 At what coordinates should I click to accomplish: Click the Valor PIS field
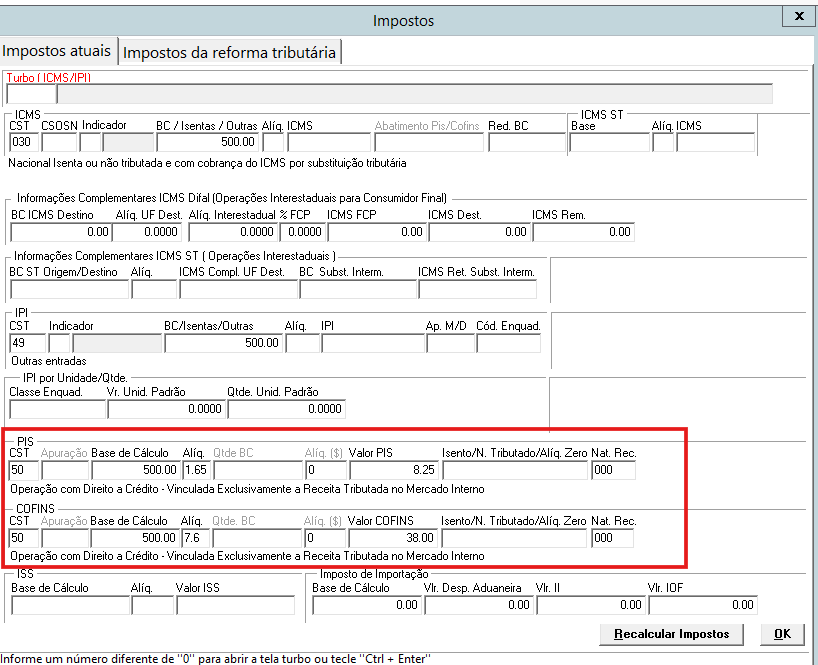point(394,470)
